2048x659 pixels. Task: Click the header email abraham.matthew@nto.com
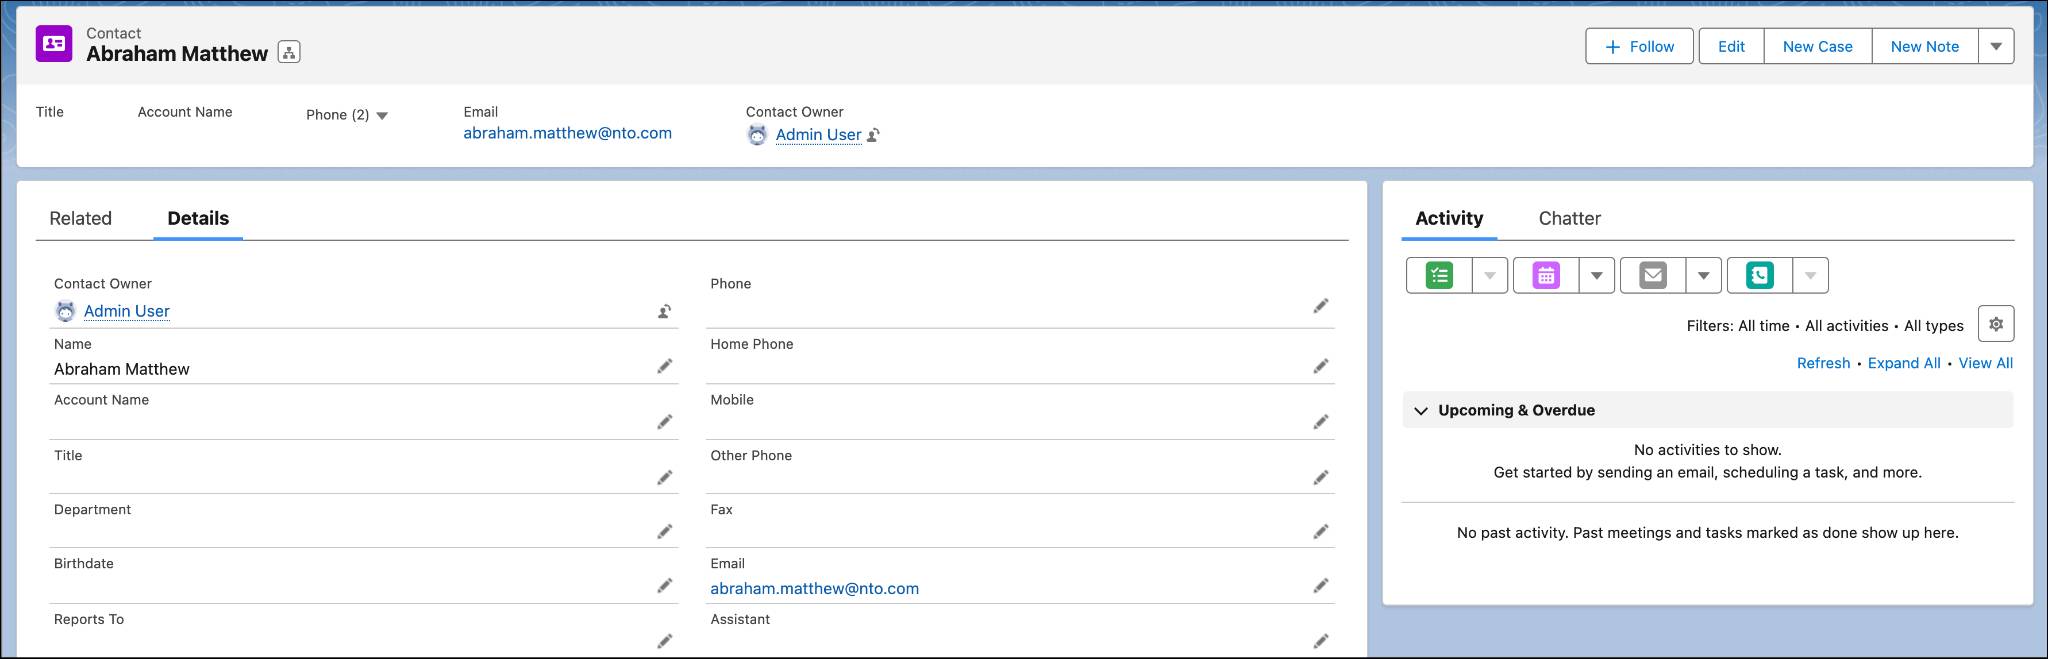567,133
